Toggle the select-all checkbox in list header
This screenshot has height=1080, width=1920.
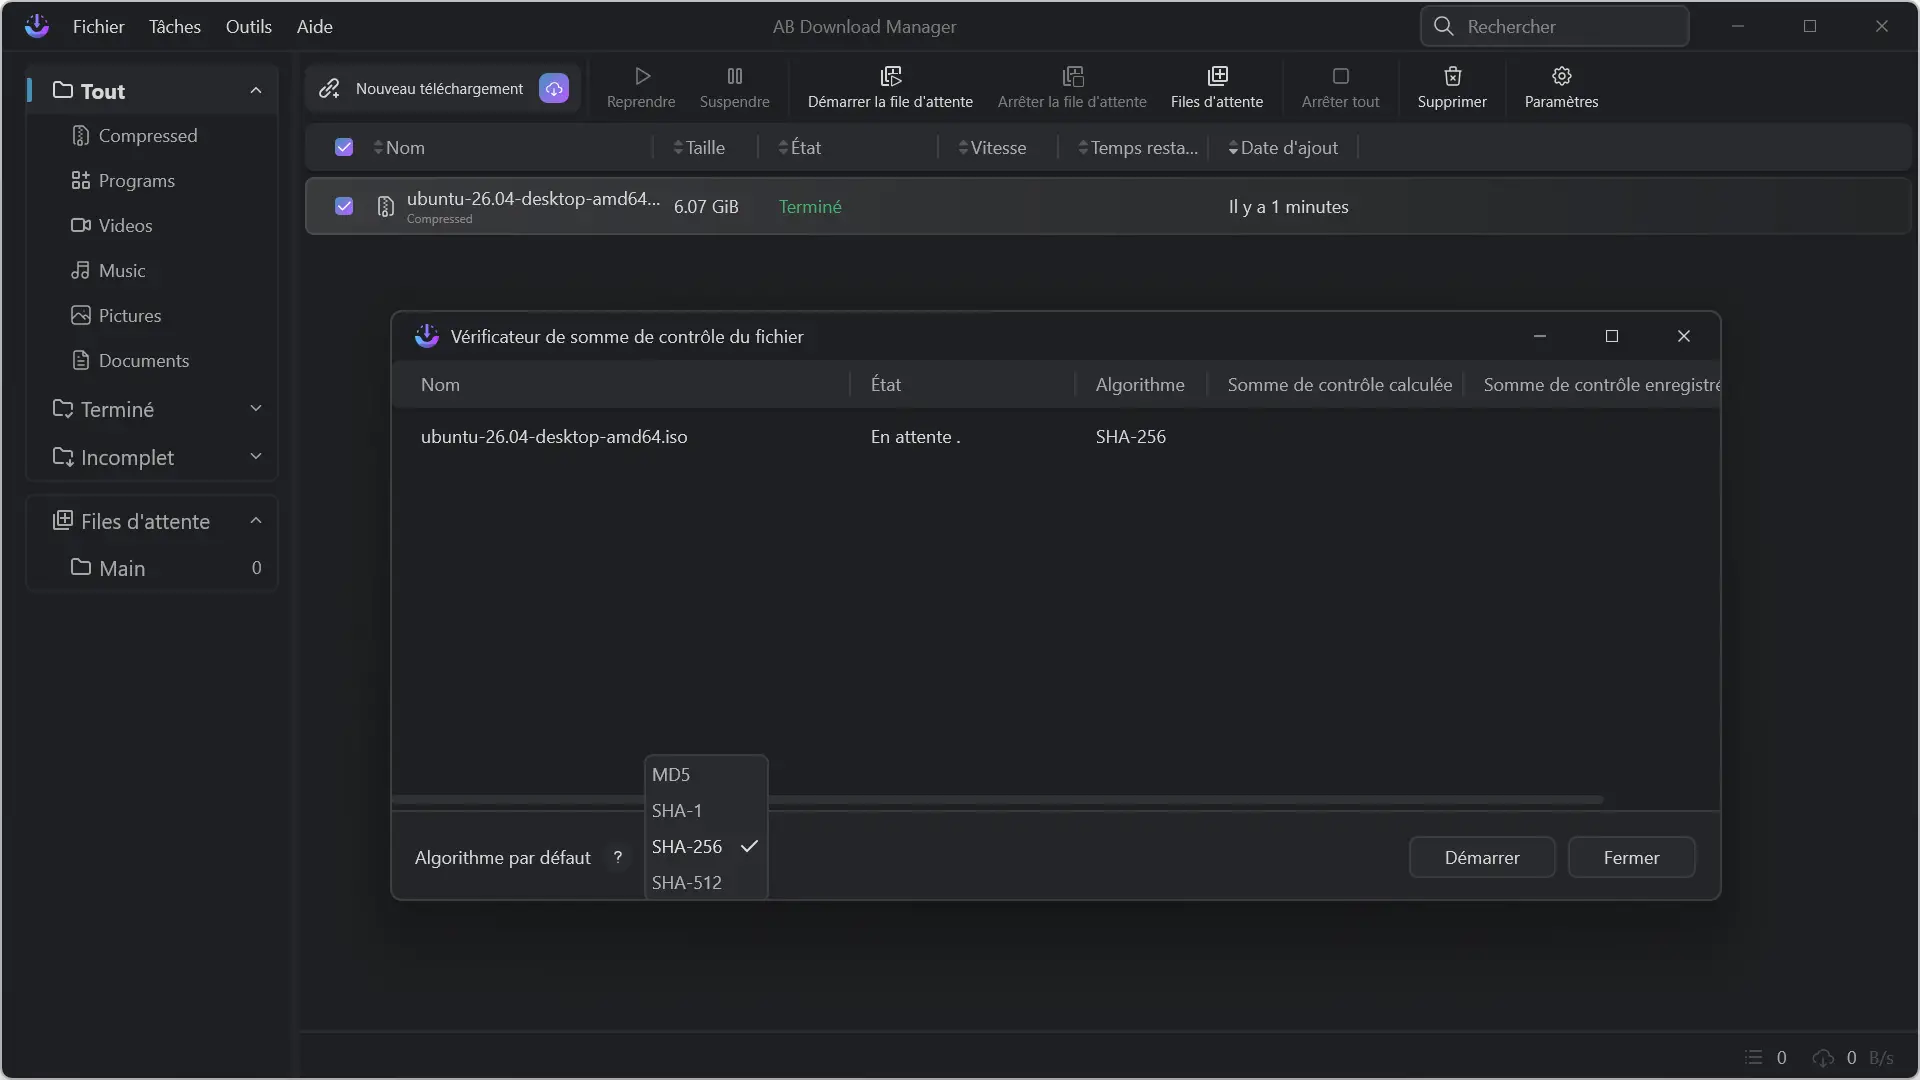(344, 147)
